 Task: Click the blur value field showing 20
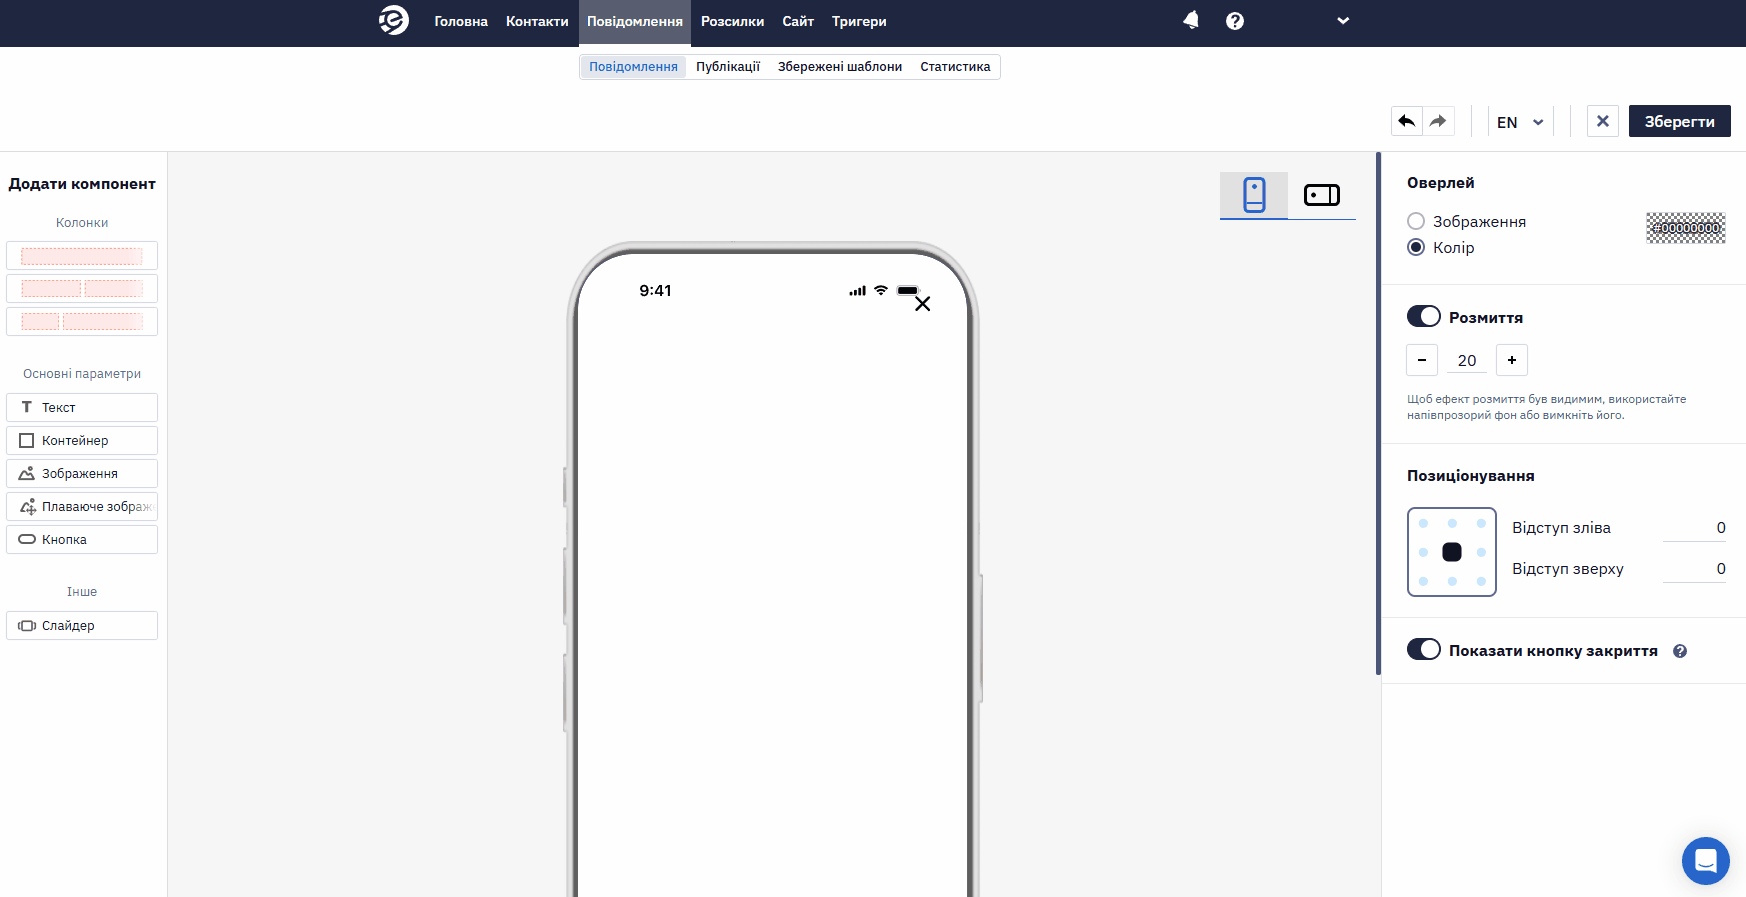coord(1467,361)
